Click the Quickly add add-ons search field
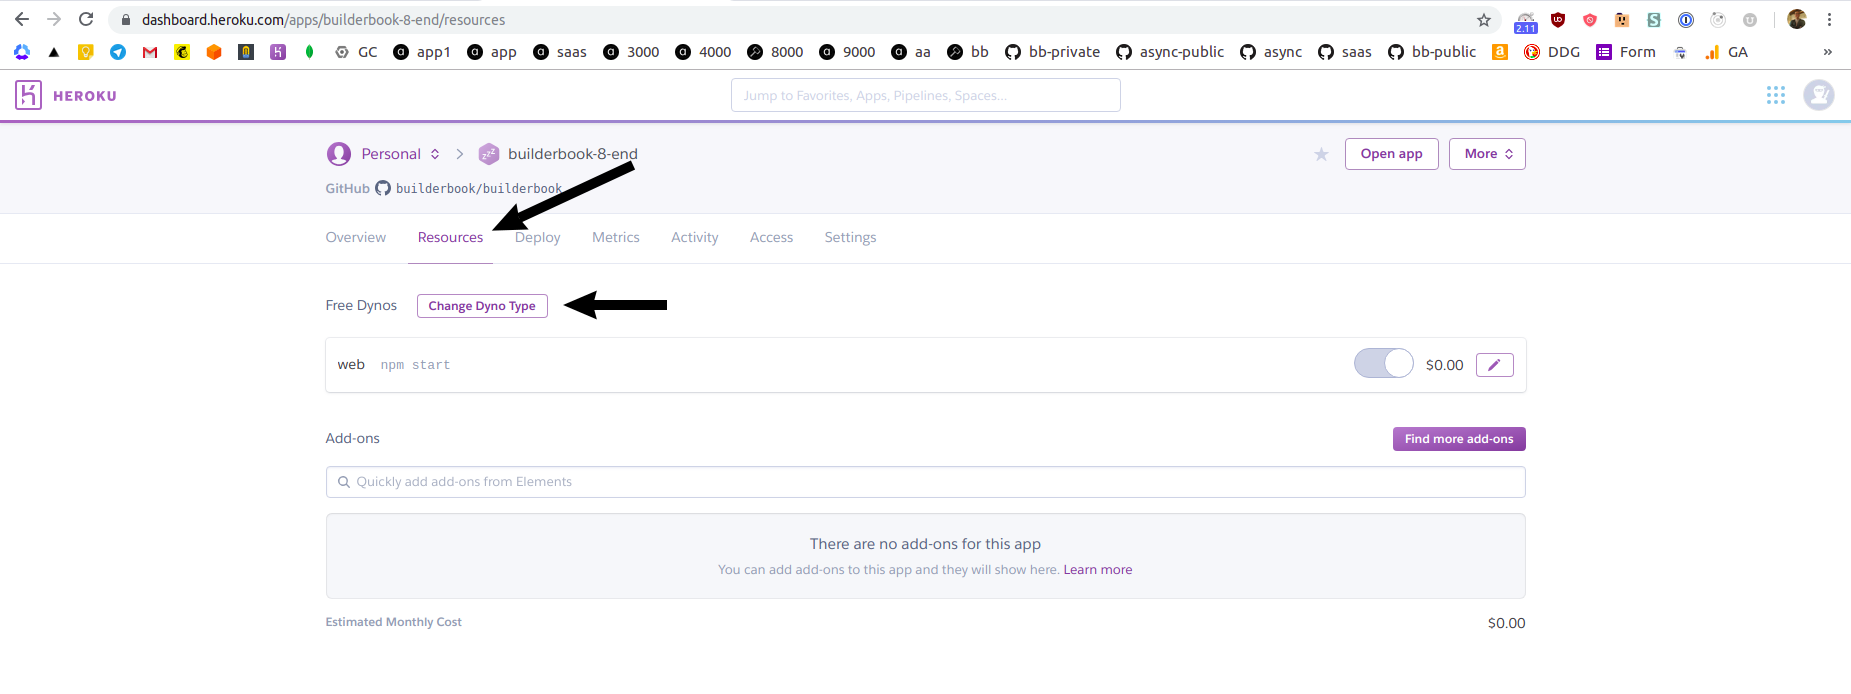The height and width of the screenshot is (694, 1851). tap(926, 482)
